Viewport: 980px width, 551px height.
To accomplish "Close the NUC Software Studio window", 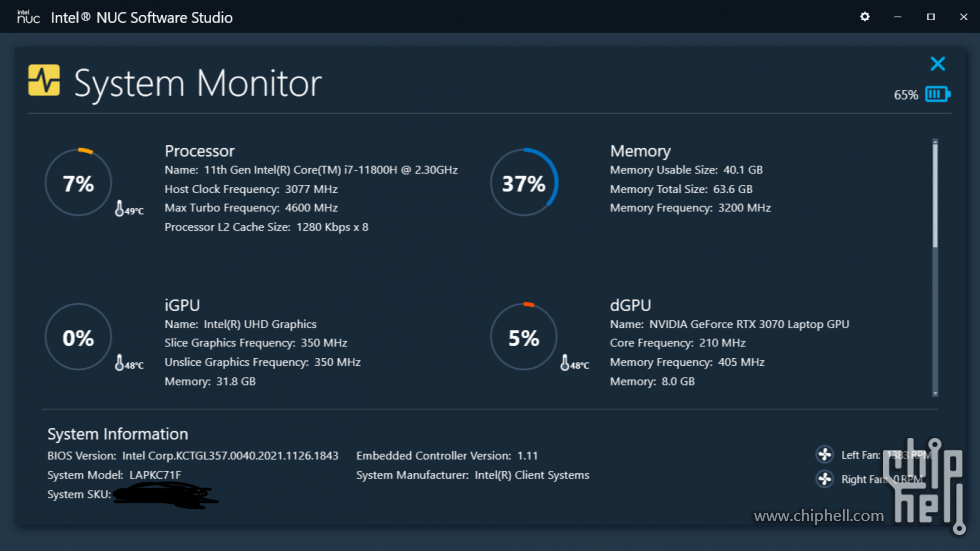I will (x=963, y=17).
